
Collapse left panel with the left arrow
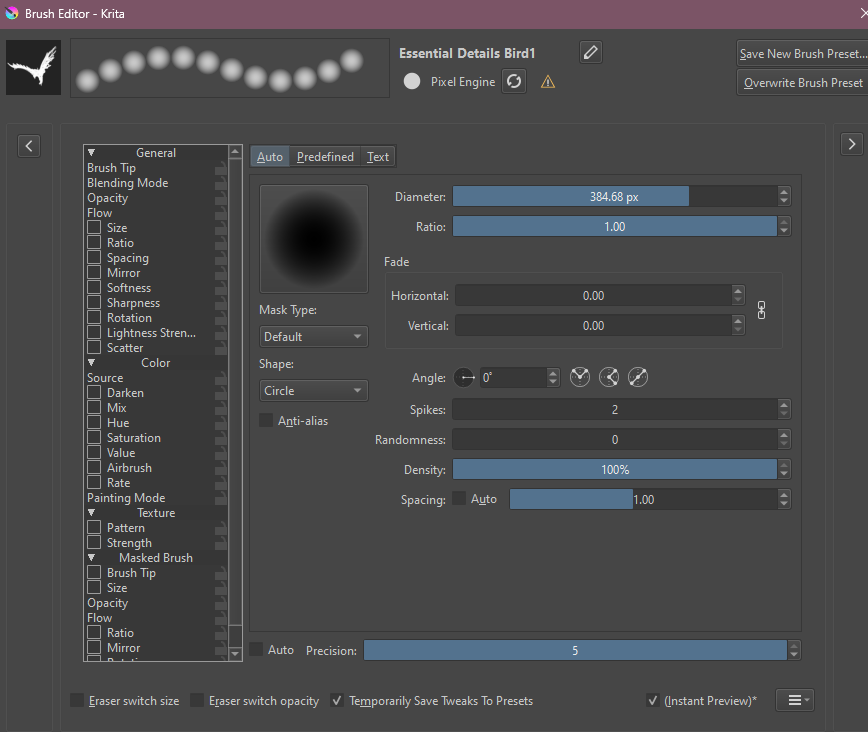(30, 145)
